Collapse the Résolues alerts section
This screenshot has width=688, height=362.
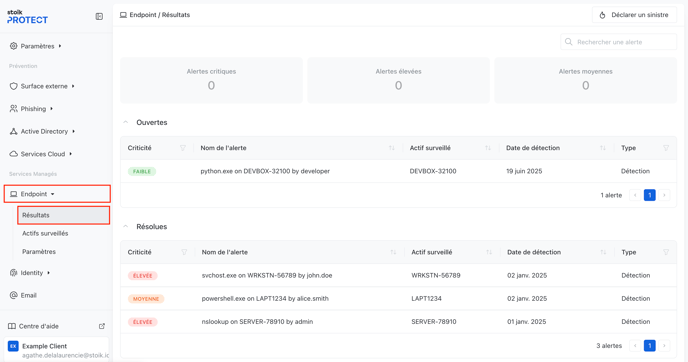[x=125, y=227]
